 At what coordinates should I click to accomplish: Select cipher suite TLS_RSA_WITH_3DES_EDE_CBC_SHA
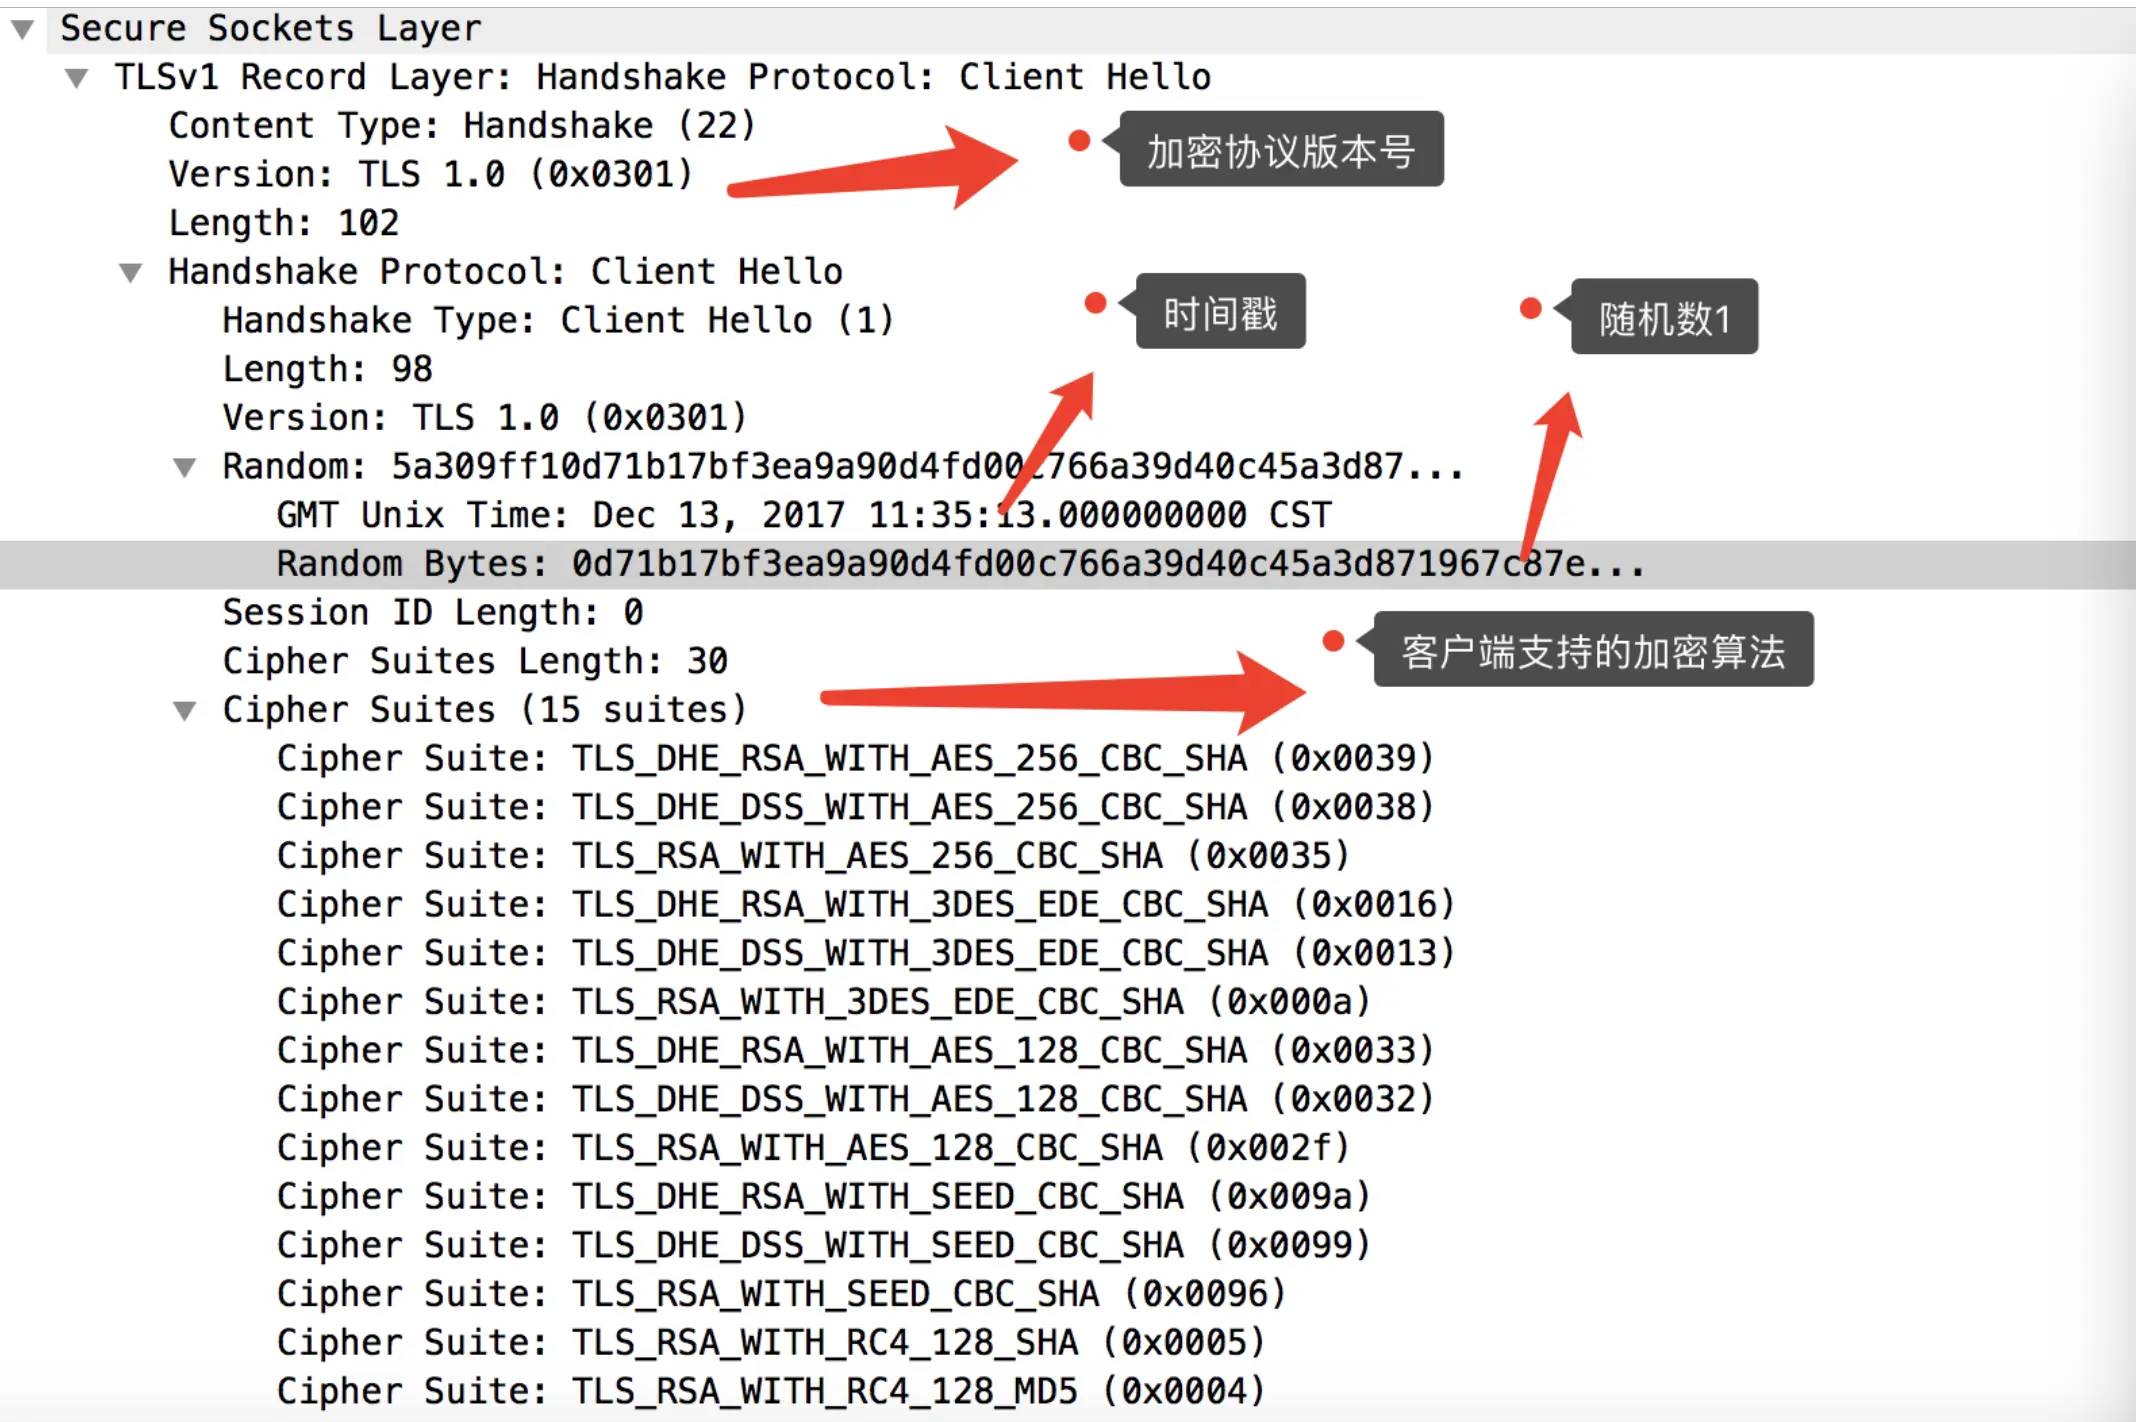tap(822, 1002)
